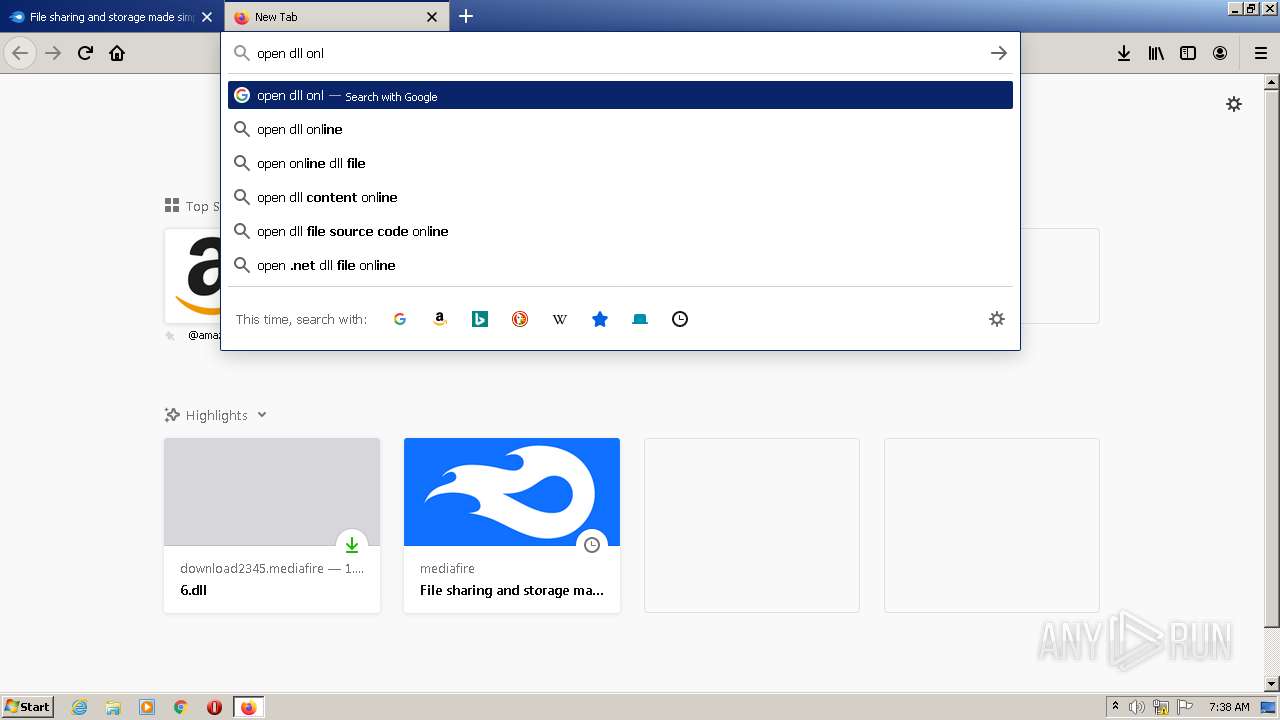The image size is (1280, 720).
Task: Open the 6.dll download highlight card
Action: (x=272, y=525)
